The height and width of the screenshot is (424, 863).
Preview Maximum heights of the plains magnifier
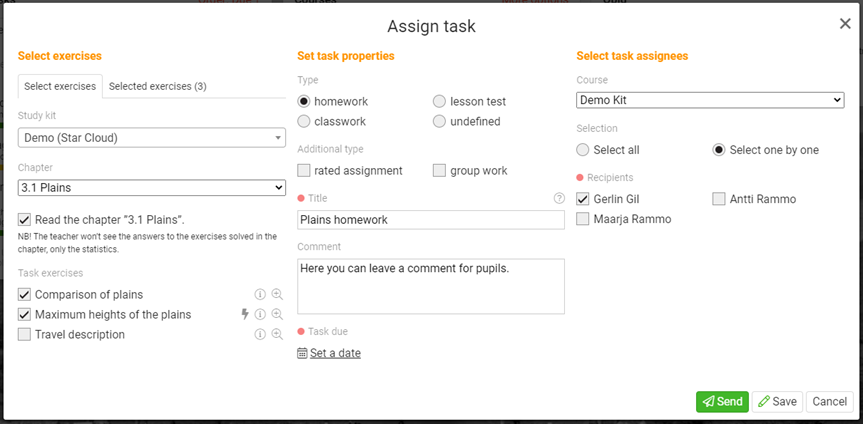point(277,315)
